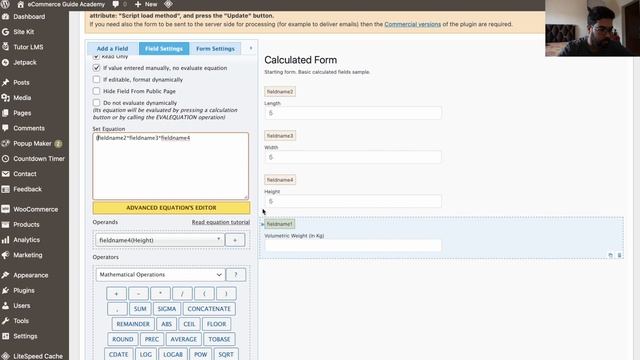Click the Popup Maker sidebar icon
Image resolution: width=640 pixels, height=360 pixels.
coord(5,143)
